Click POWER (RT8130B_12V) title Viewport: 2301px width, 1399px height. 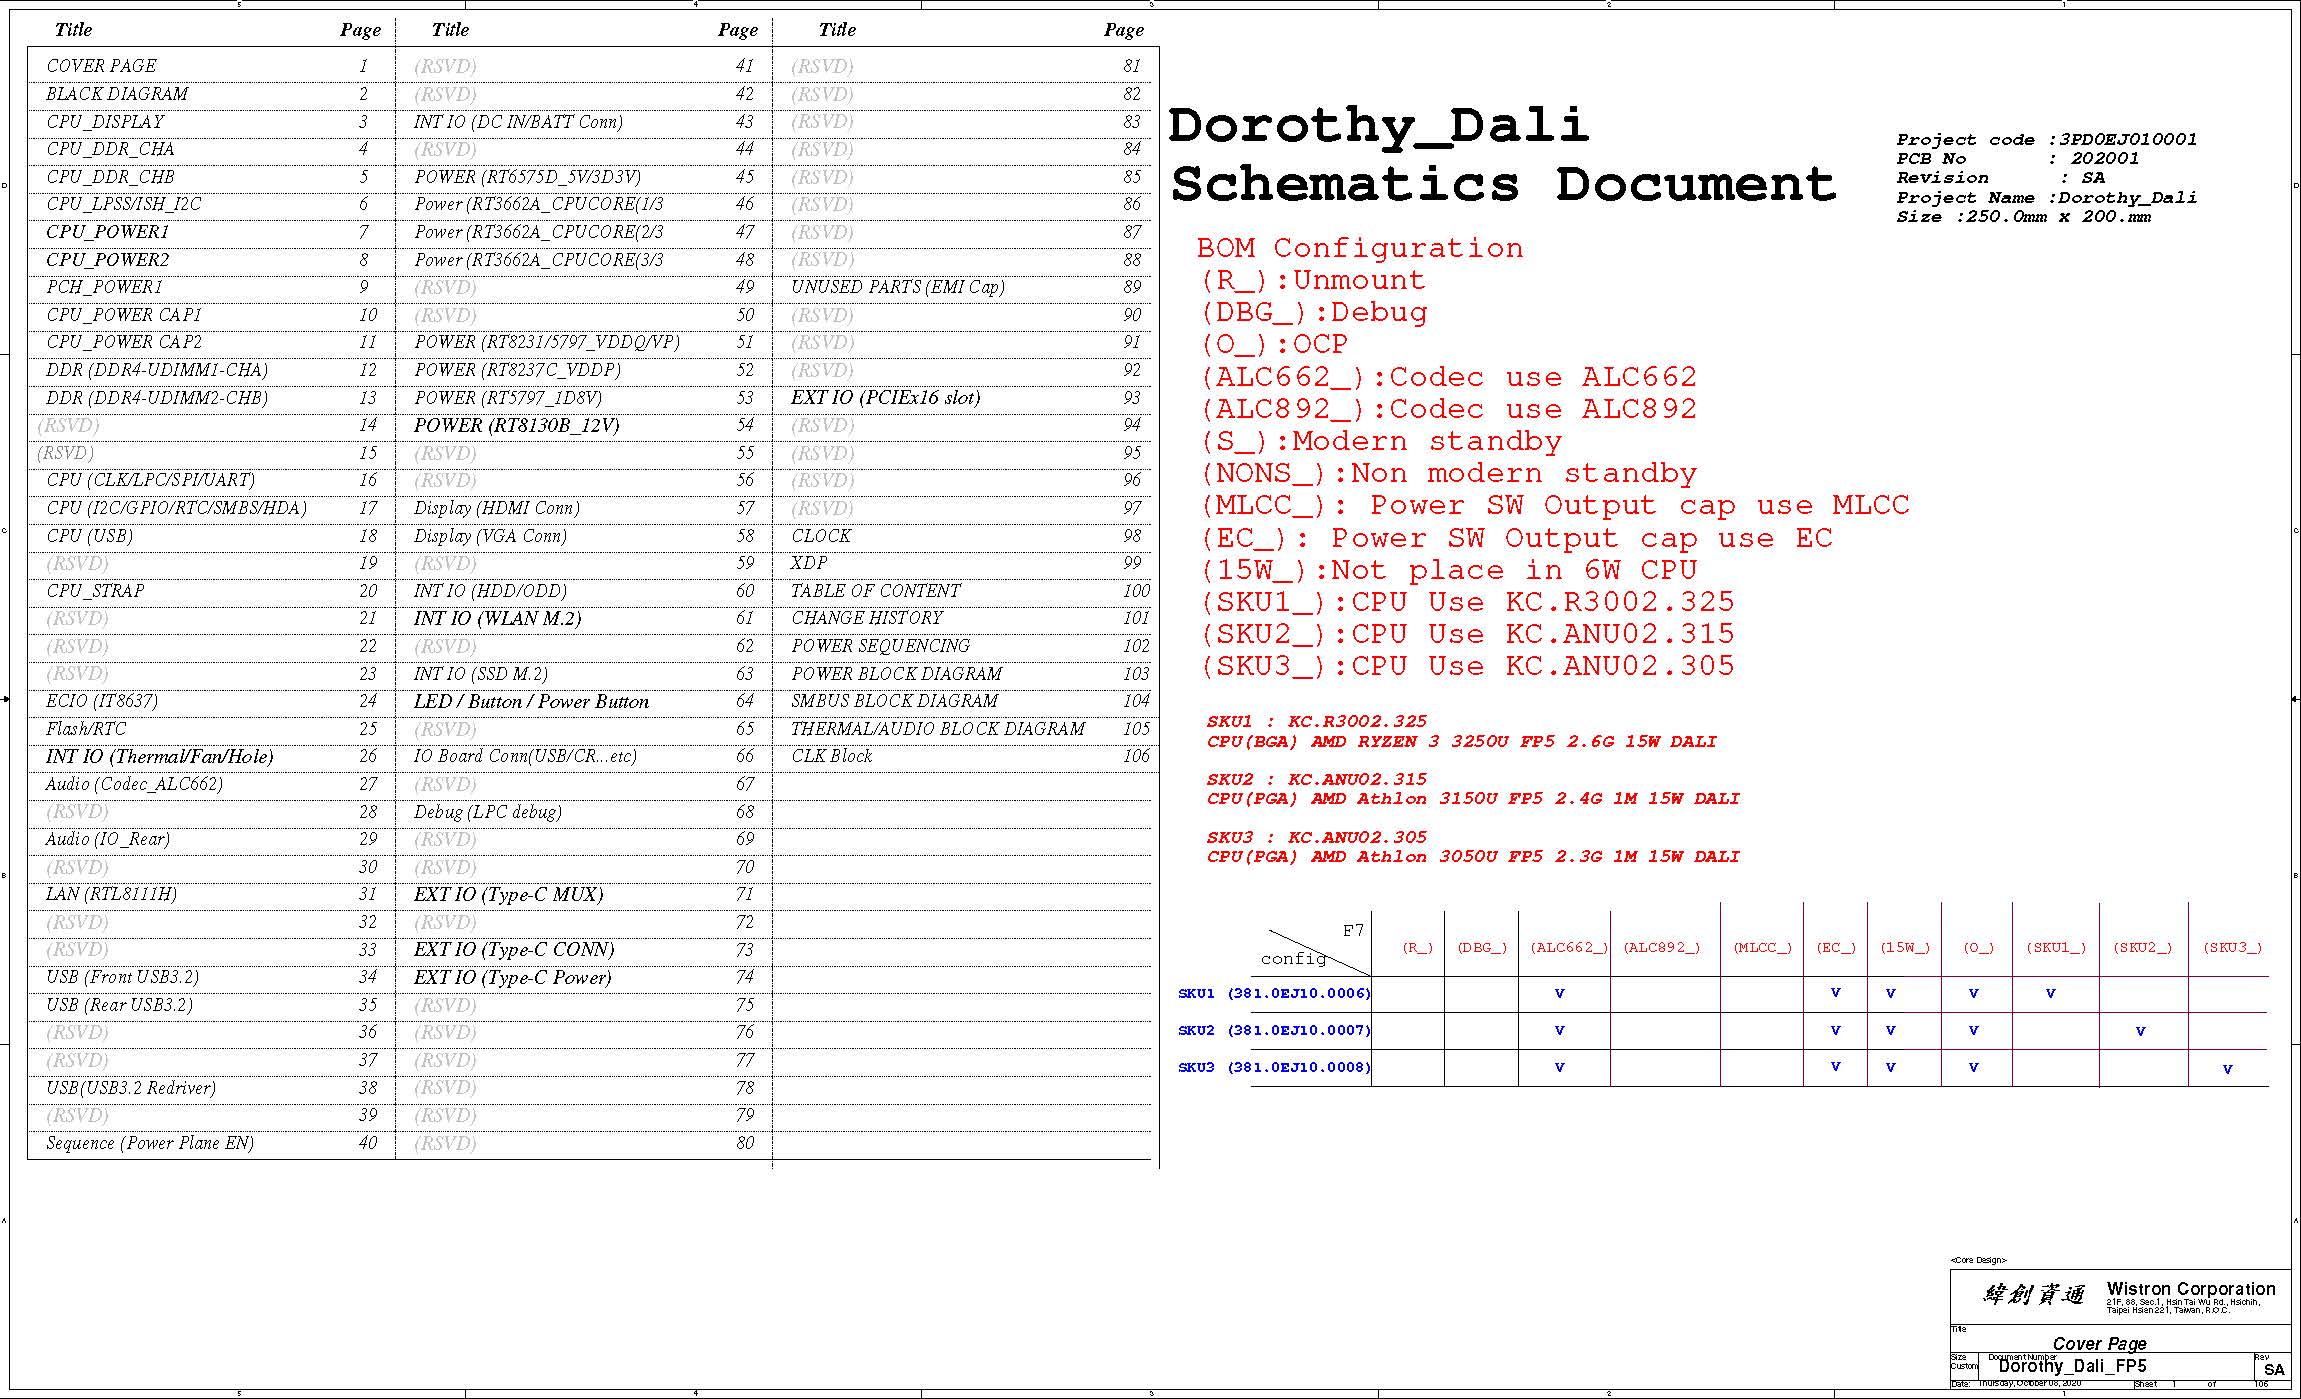pyautogui.click(x=517, y=425)
